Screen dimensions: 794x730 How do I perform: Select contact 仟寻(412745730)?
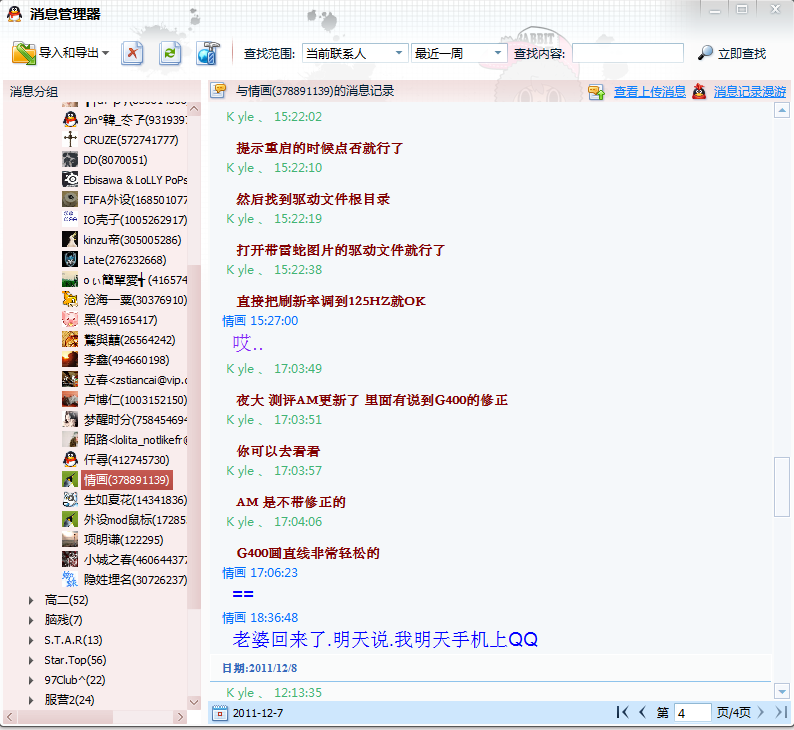[x=125, y=460]
